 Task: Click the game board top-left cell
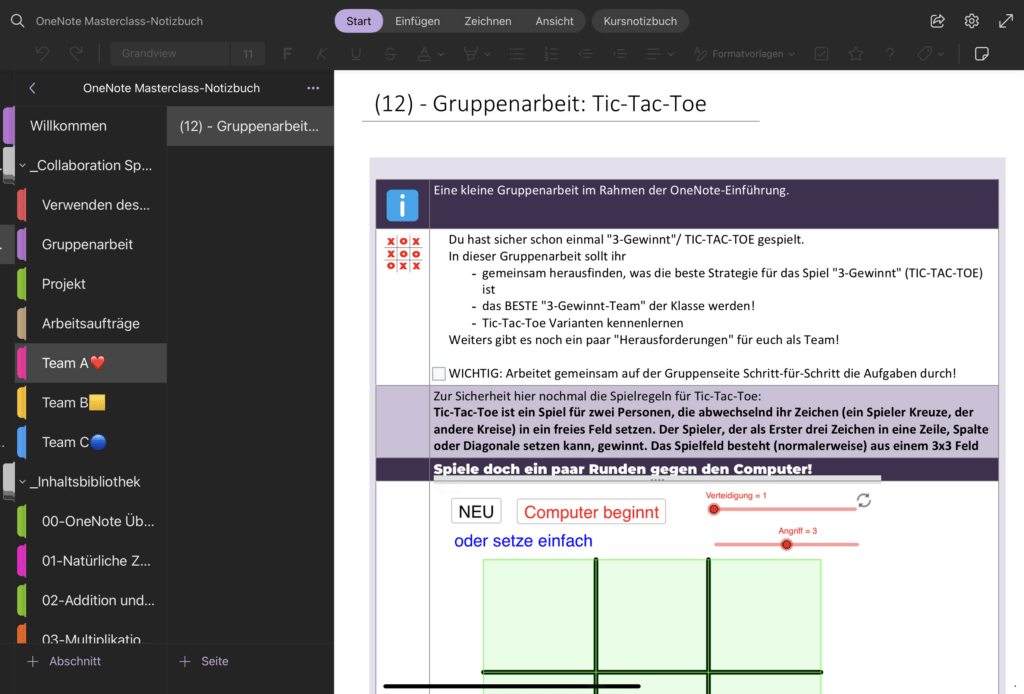[x=539, y=615]
